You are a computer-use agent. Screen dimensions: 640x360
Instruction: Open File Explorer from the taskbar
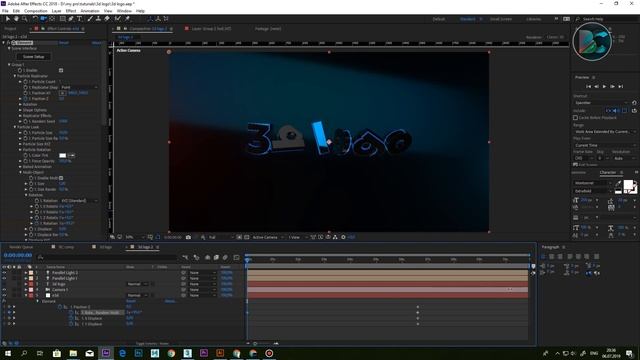tap(73, 353)
